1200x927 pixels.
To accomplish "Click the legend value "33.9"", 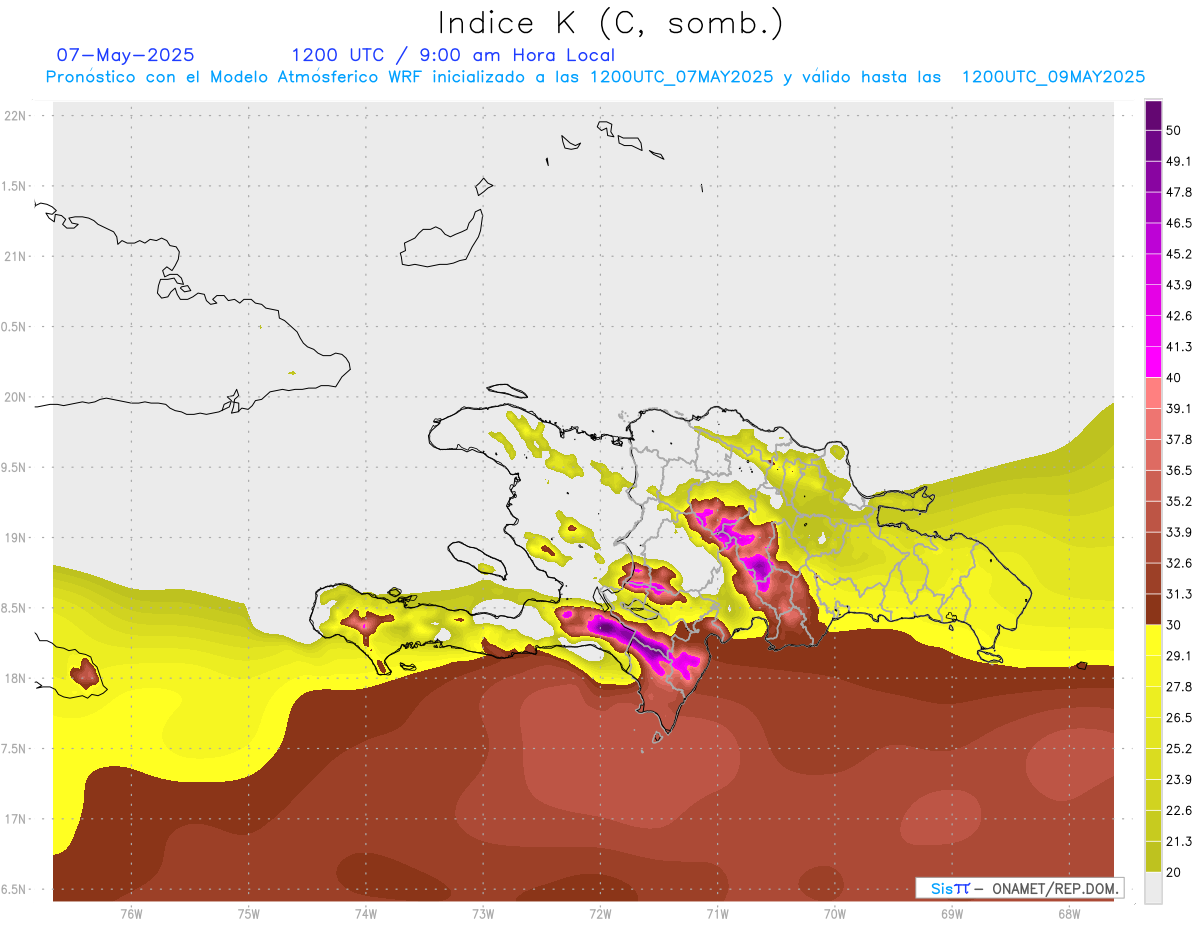I will click(1179, 532).
